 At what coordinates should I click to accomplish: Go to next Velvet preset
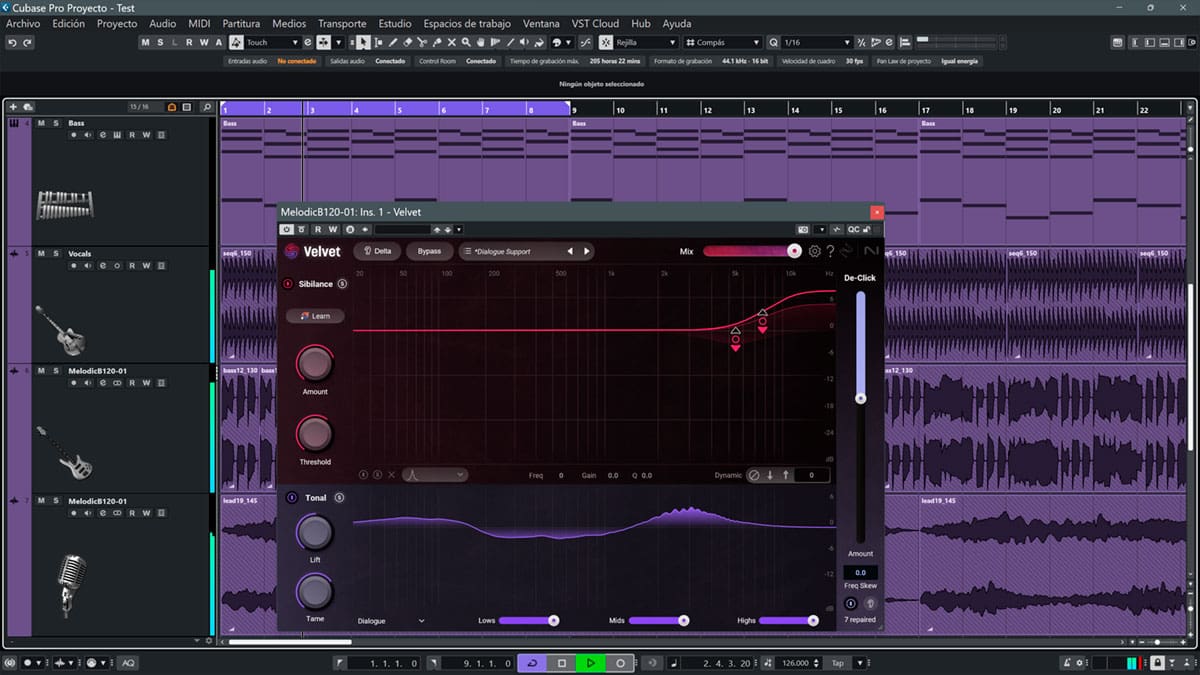pos(587,251)
